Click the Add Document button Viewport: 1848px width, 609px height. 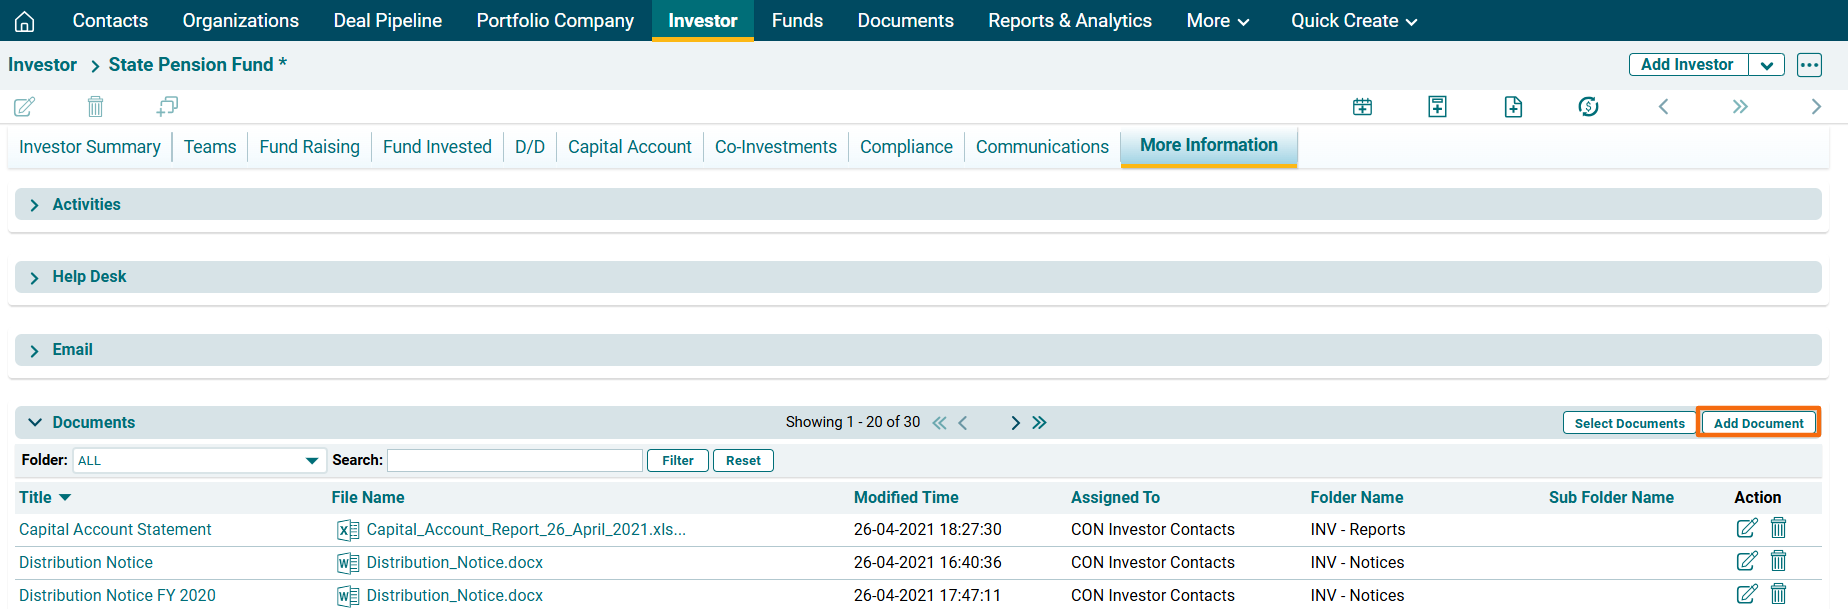pyautogui.click(x=1758, y=423)
